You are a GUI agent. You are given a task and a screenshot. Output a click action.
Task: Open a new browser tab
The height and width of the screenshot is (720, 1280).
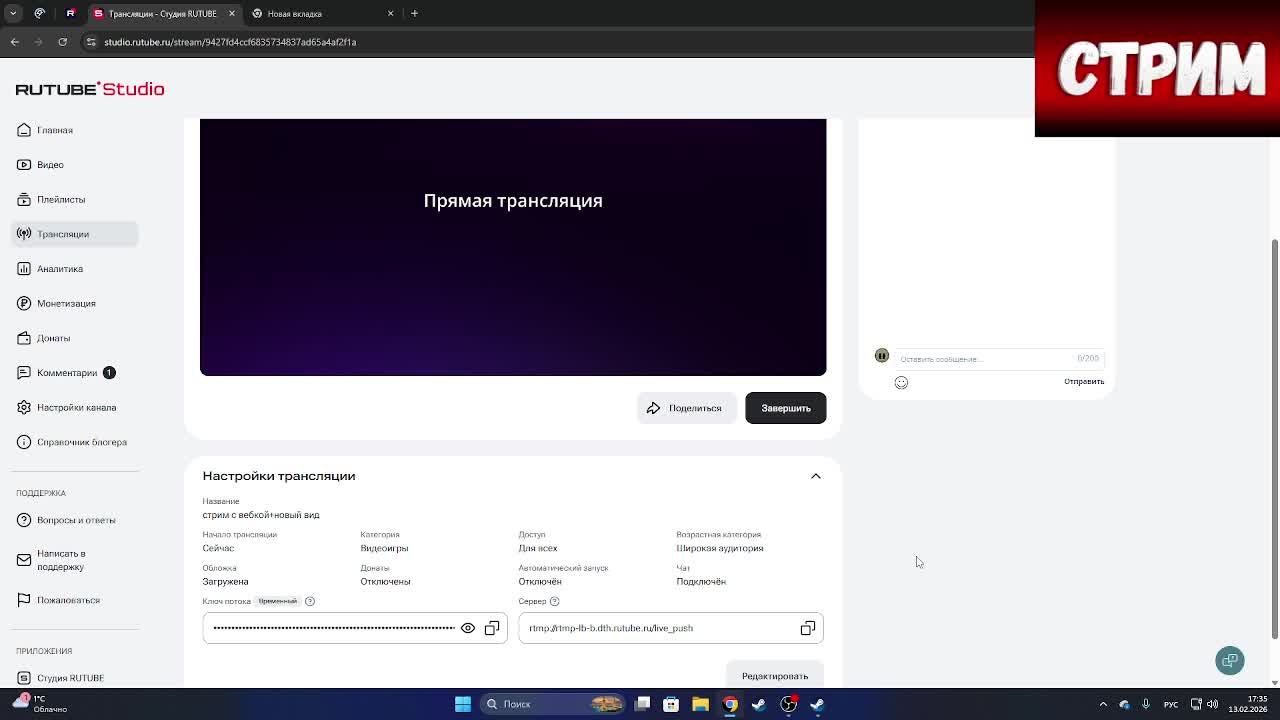414,14
